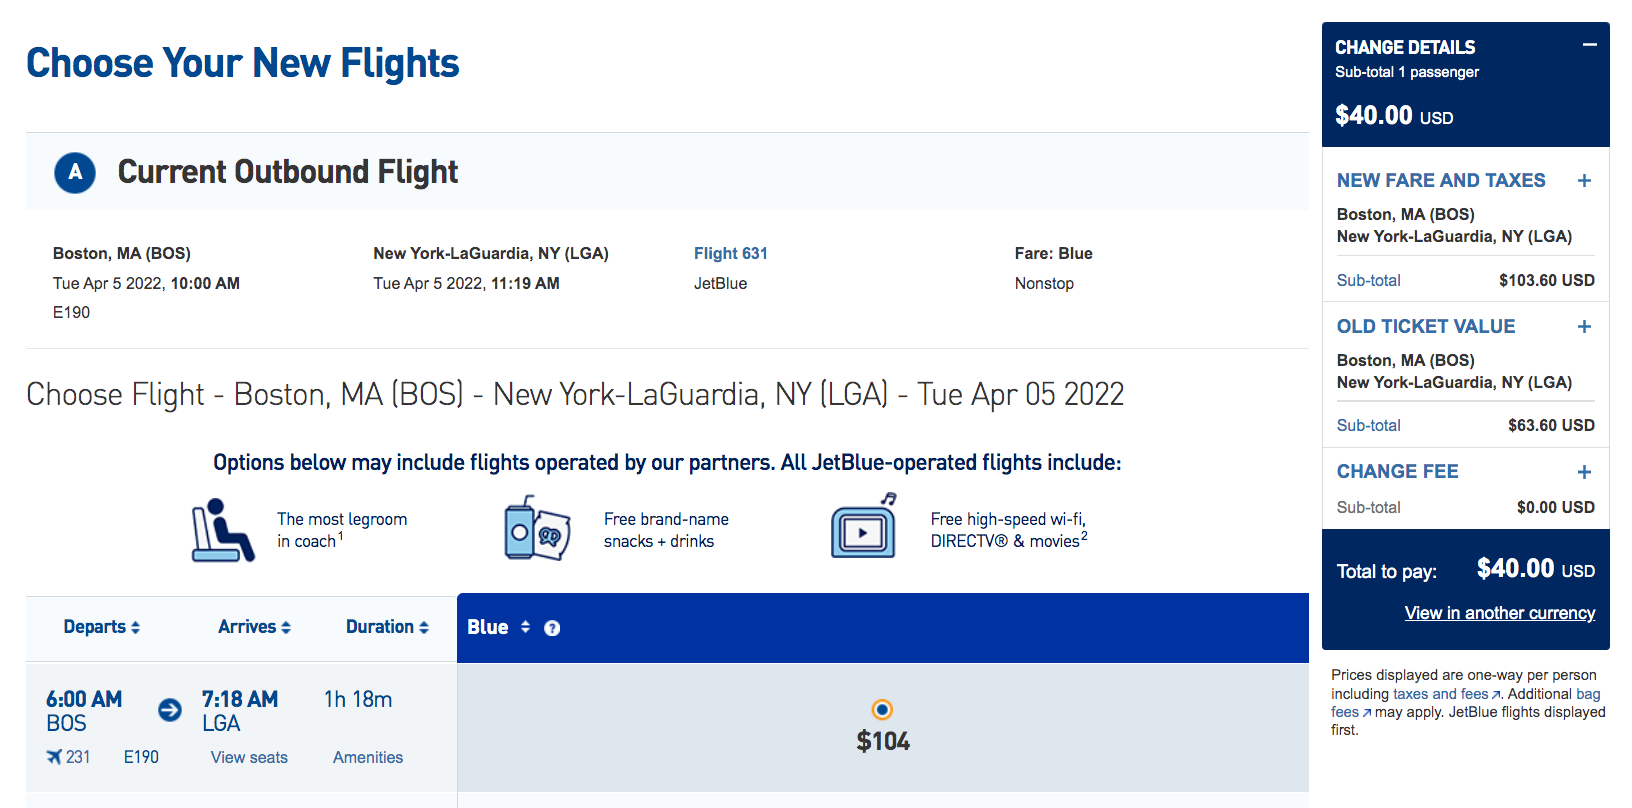Click the legroom seat icon
Screen dimensions: 1632x808
tap(223, 530)
